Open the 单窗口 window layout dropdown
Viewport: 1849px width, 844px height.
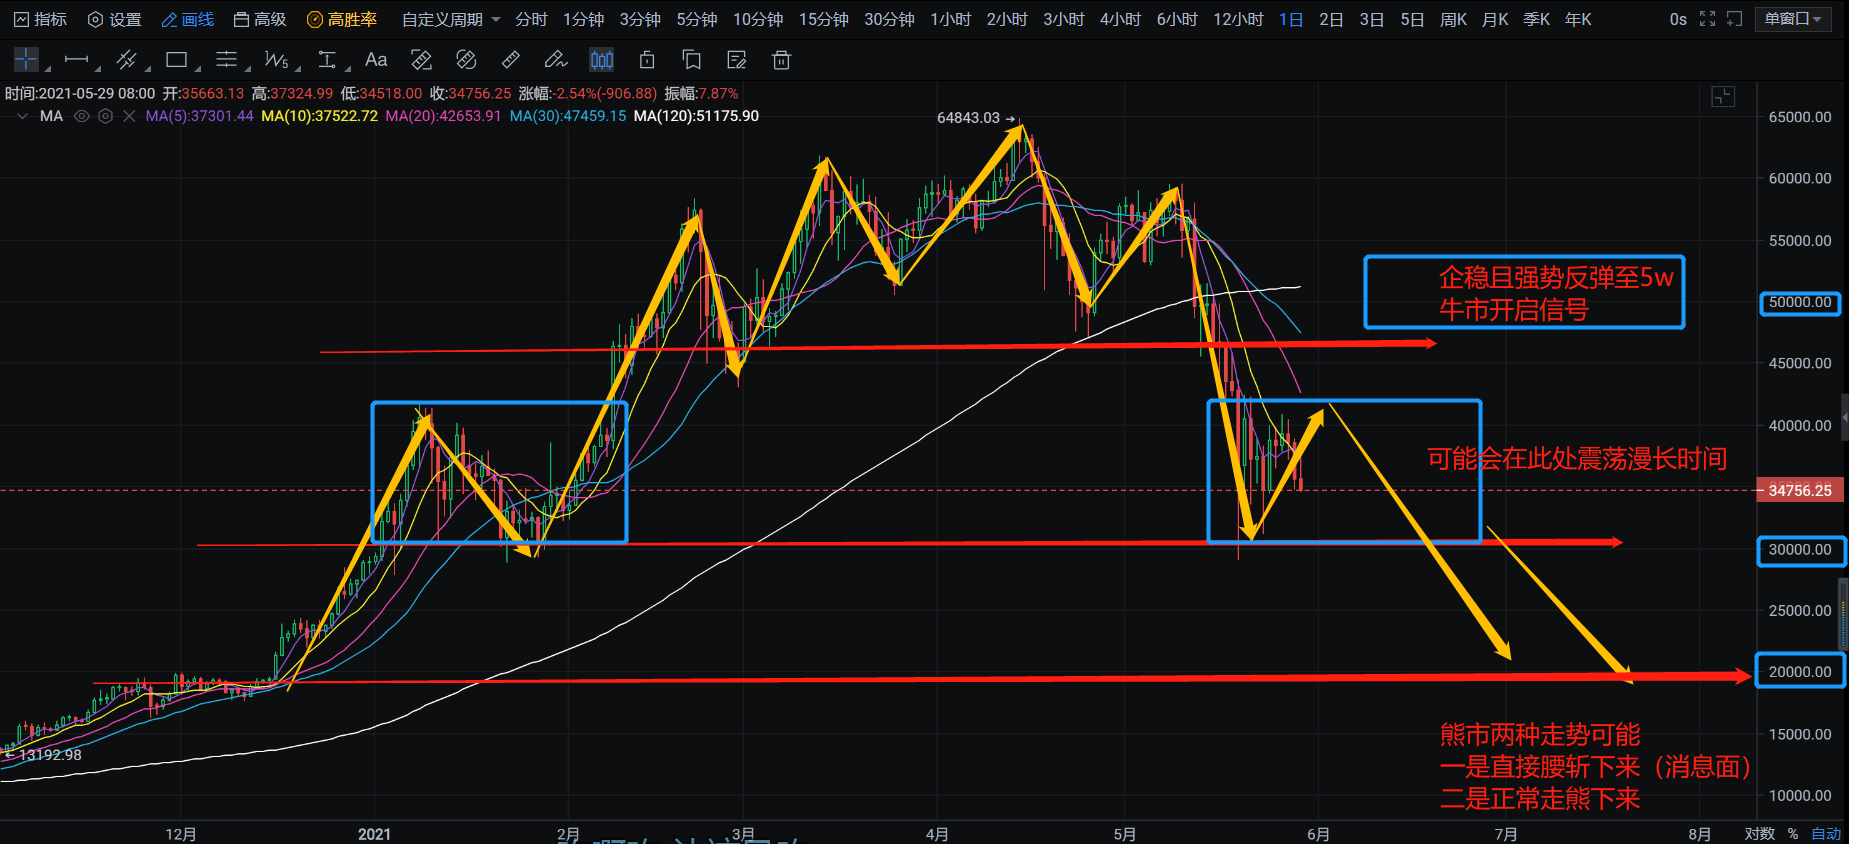tap(1792, 19)
